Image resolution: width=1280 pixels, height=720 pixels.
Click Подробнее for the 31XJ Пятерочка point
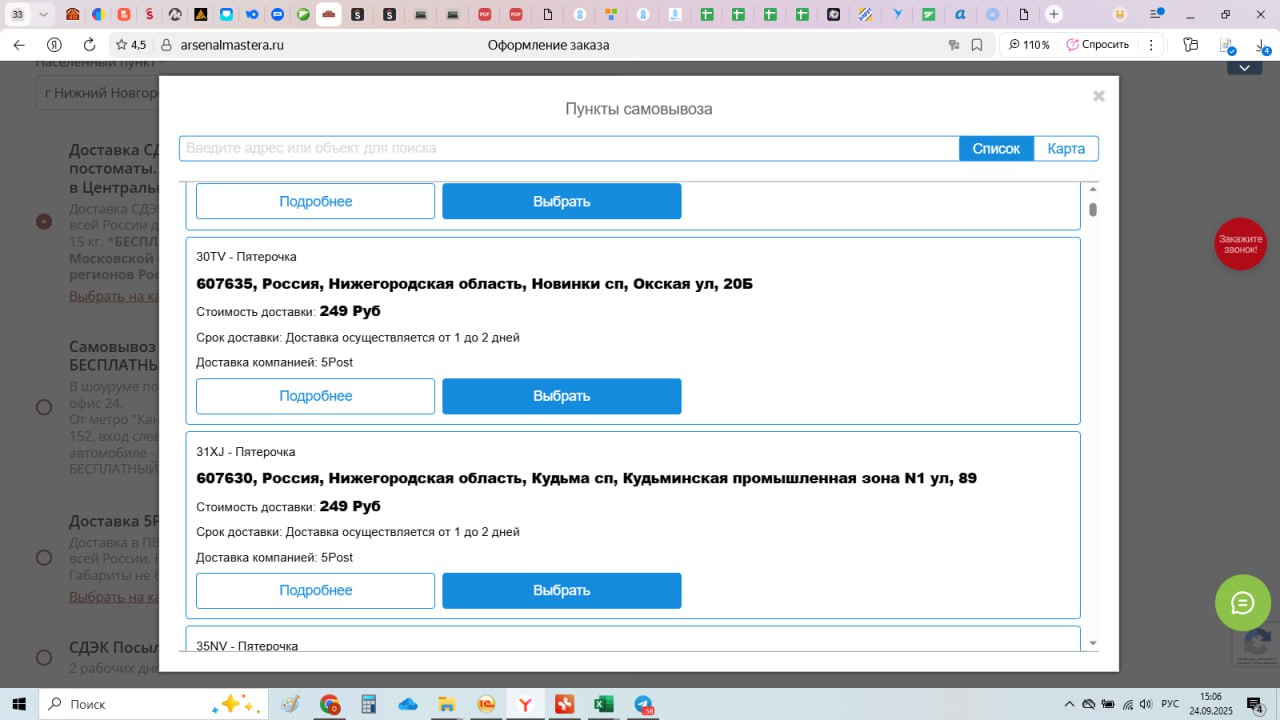coord(315,590)
